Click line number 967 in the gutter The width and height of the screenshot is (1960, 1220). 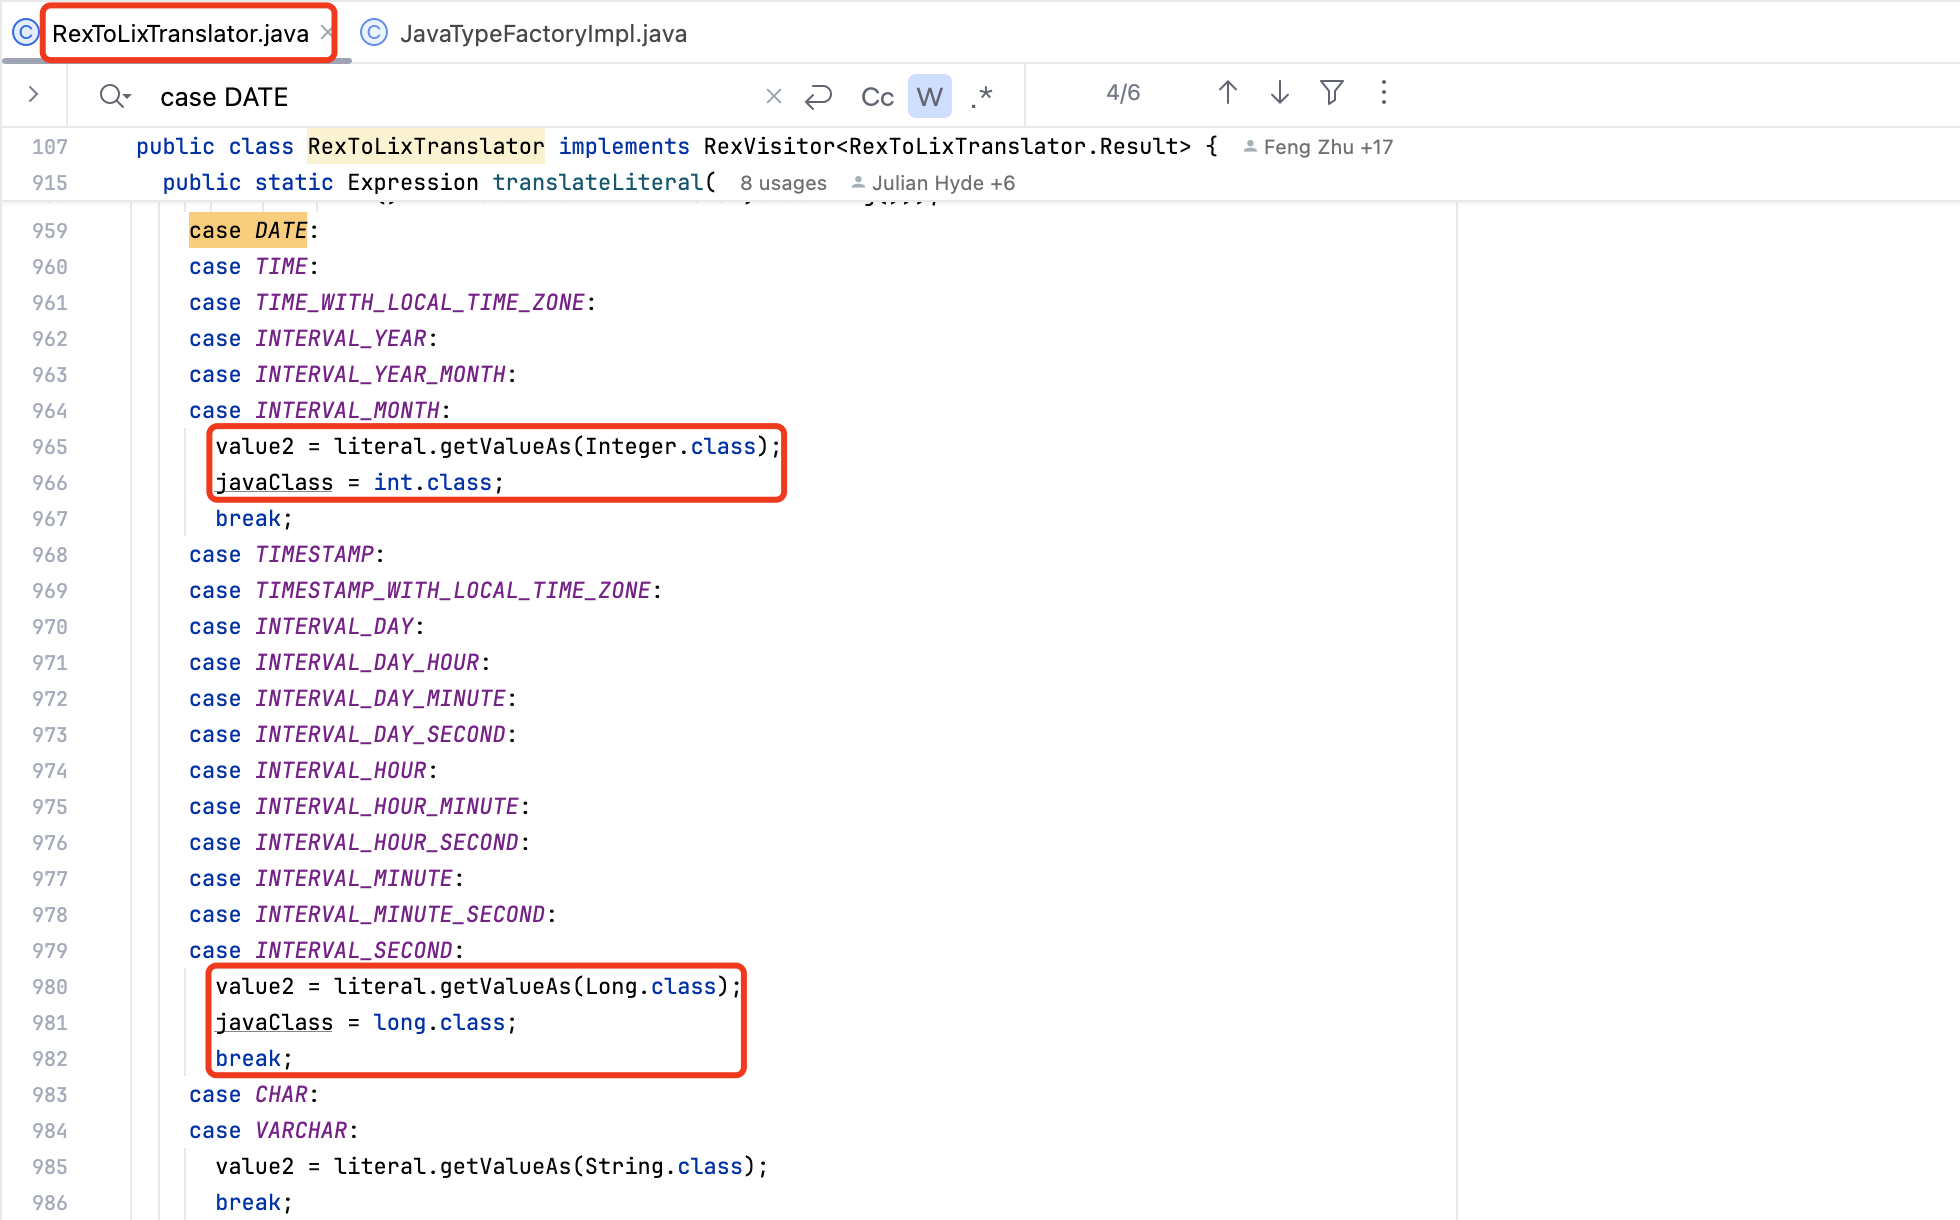pyautogui.click(x=50, y=519)
